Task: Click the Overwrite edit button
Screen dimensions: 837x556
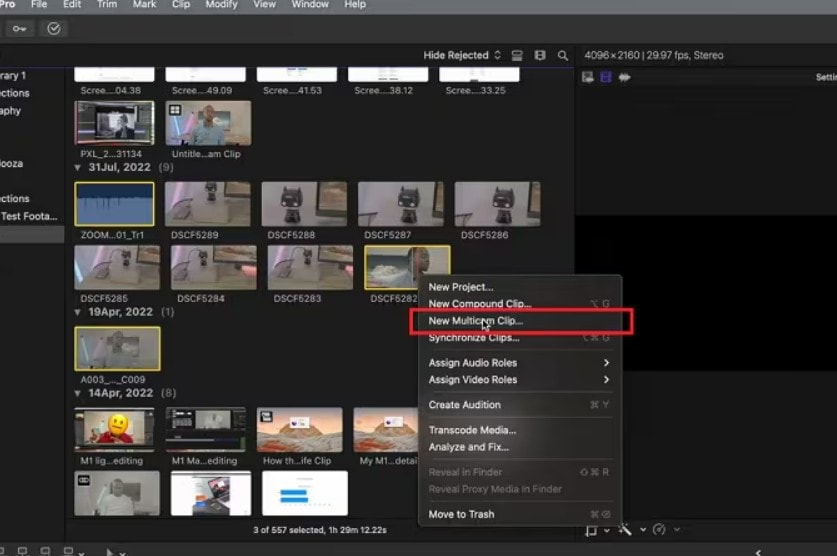Action: tap(68, 551)
